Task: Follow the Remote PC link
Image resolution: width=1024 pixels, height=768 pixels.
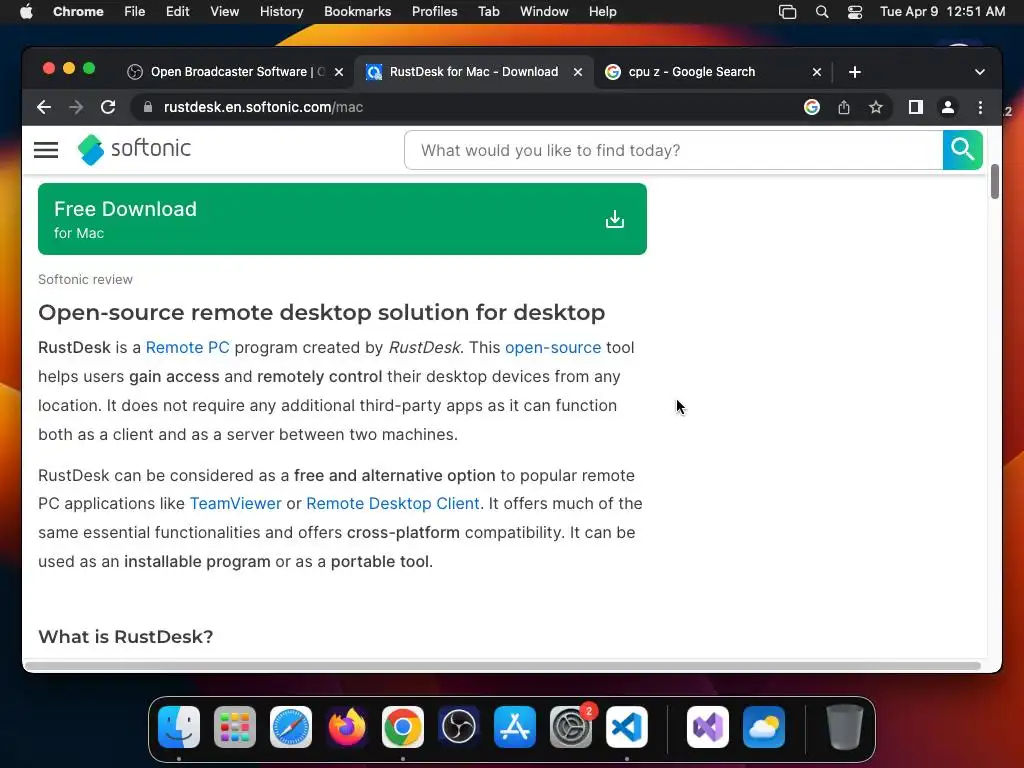Action: coord(187,347)
